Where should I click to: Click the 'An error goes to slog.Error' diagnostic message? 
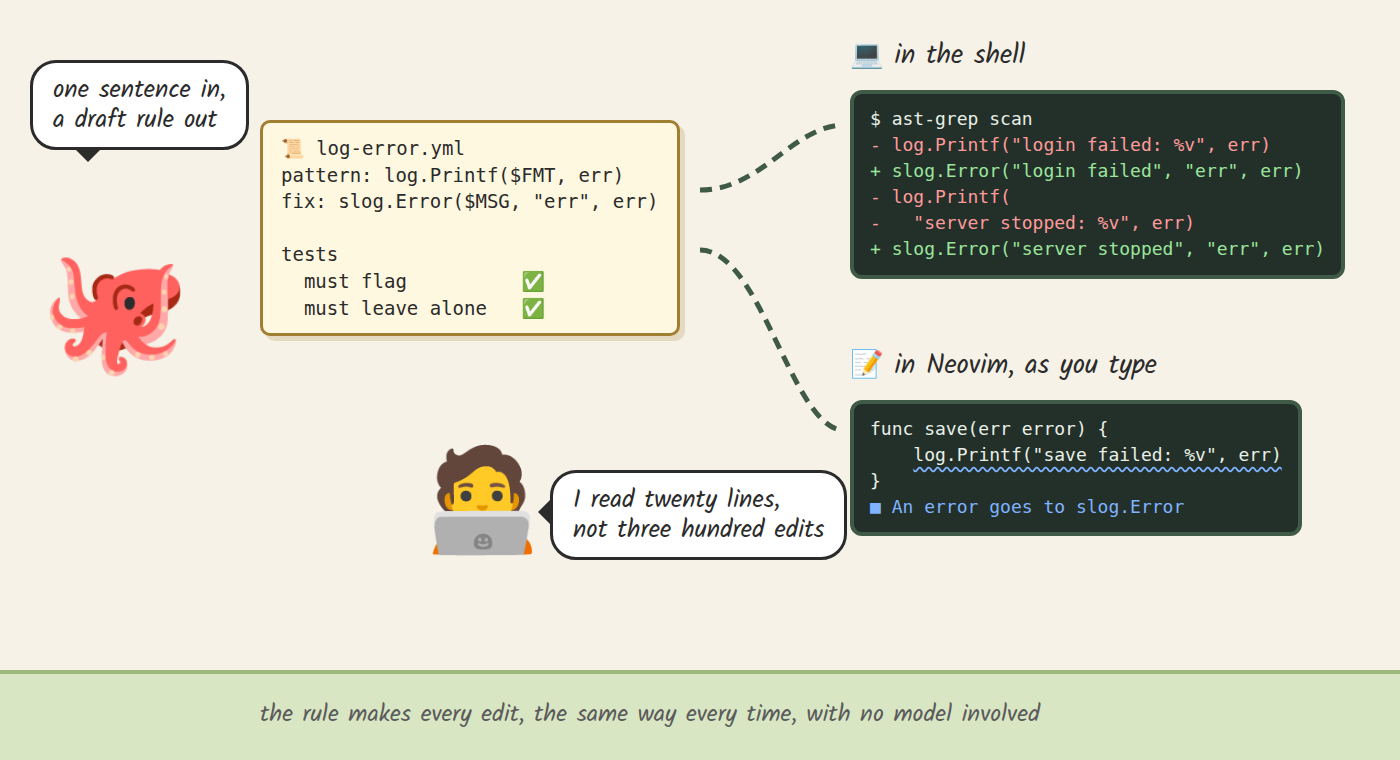coord(1038,507)
